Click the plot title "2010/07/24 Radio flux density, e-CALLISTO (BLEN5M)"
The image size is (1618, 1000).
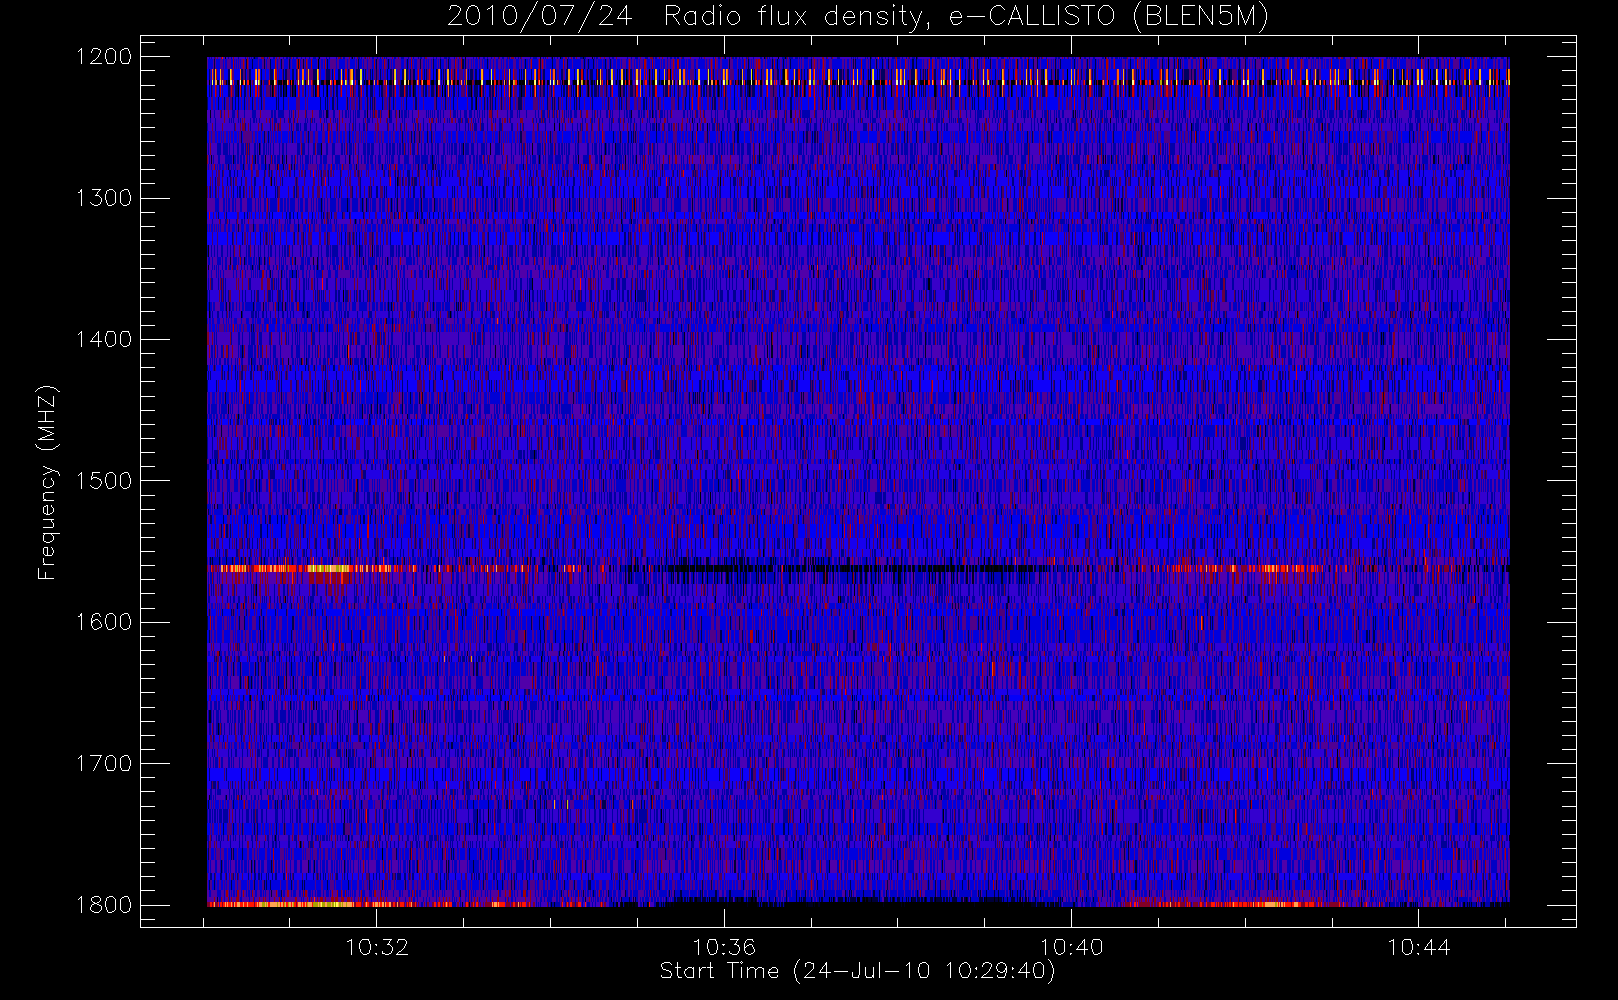tap(858, 16)
